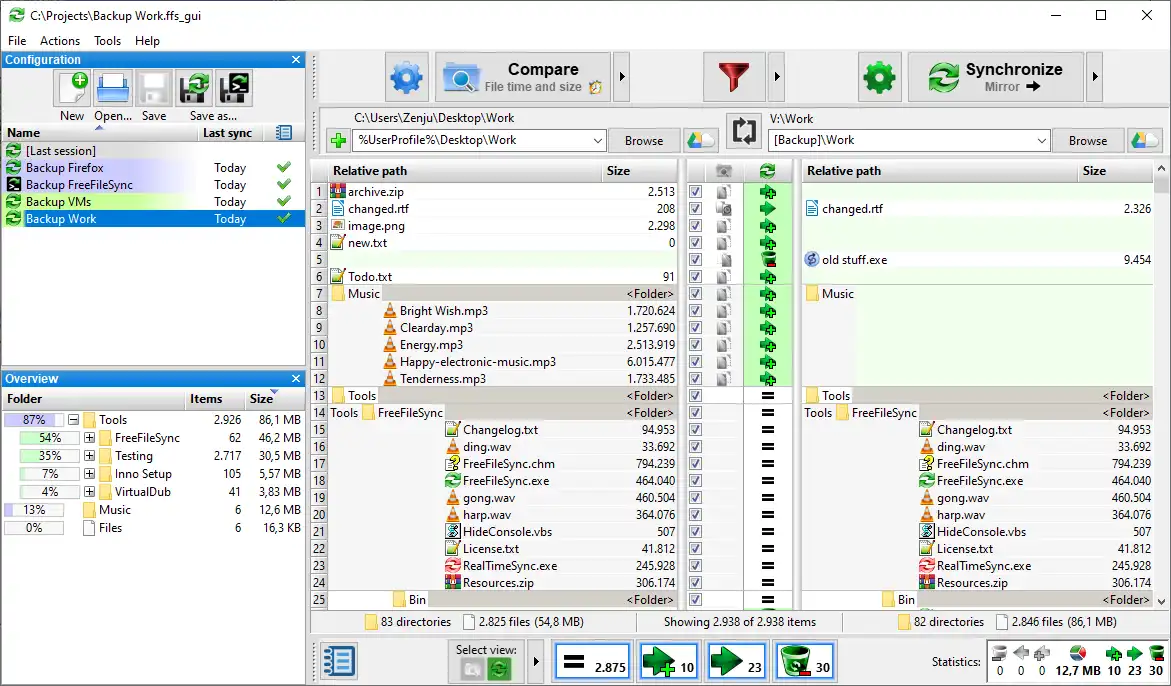Image resolution: width=1171 pixels, height=686 pixels.
Task: Open cloud storage for left folder
Action: point(701,140)
